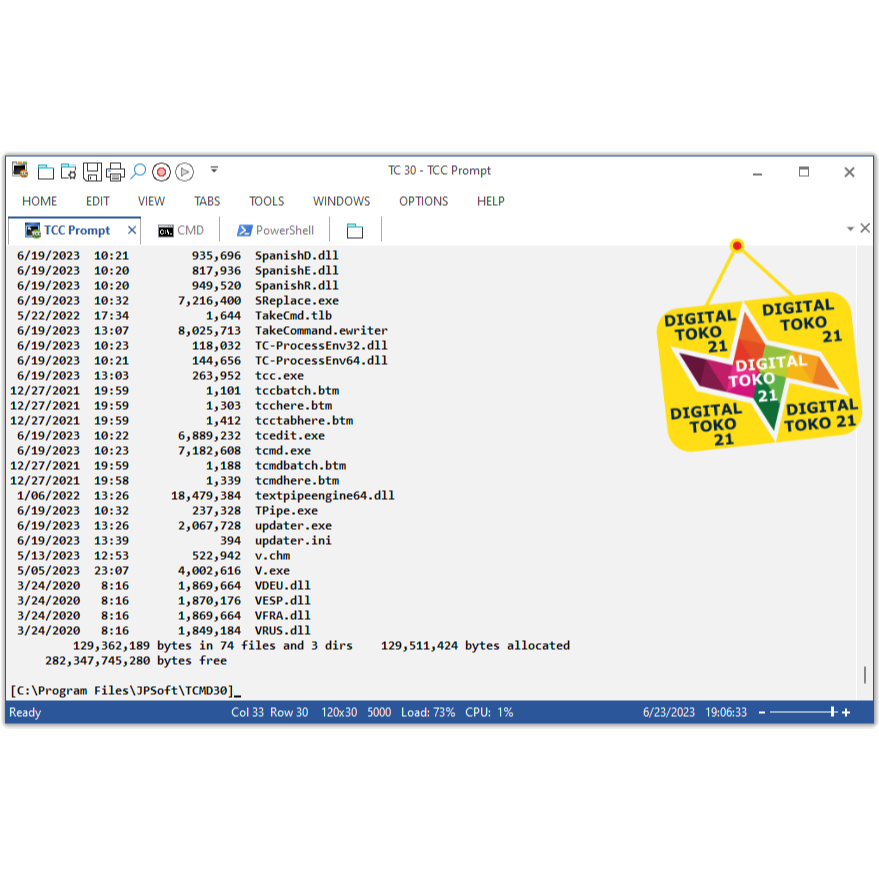Launch a CMD tab
The image size is (879, 879).
[181, 230]
